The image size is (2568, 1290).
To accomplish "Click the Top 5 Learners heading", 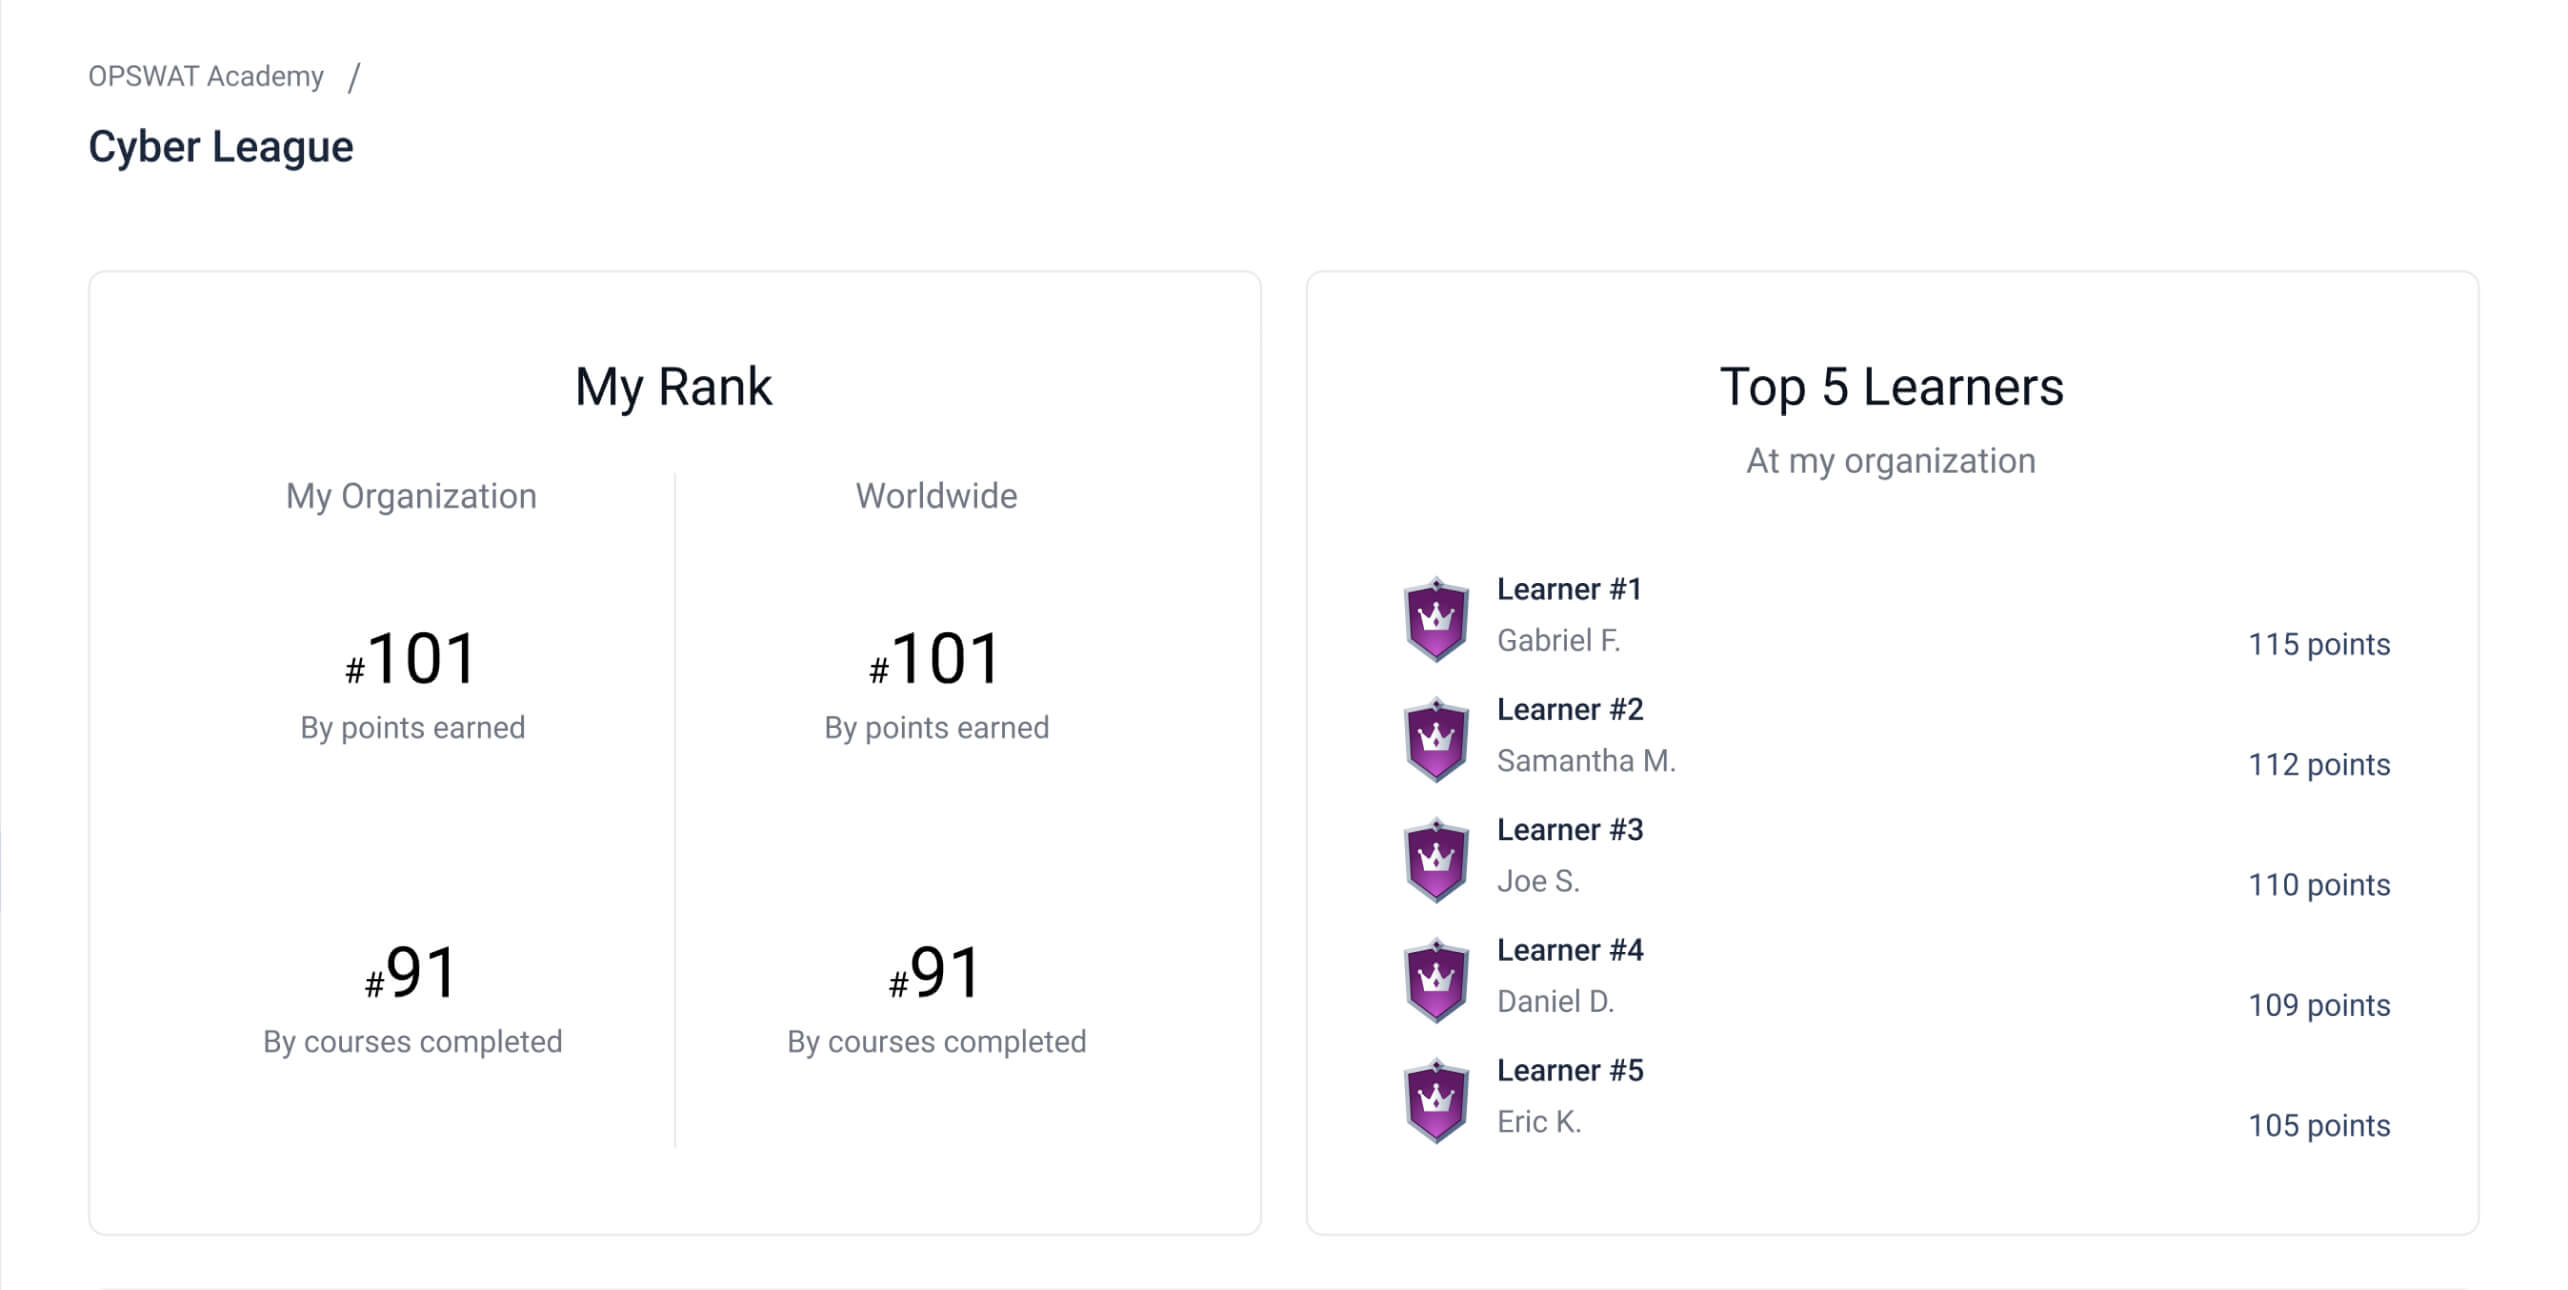I will coord(1891,387).
